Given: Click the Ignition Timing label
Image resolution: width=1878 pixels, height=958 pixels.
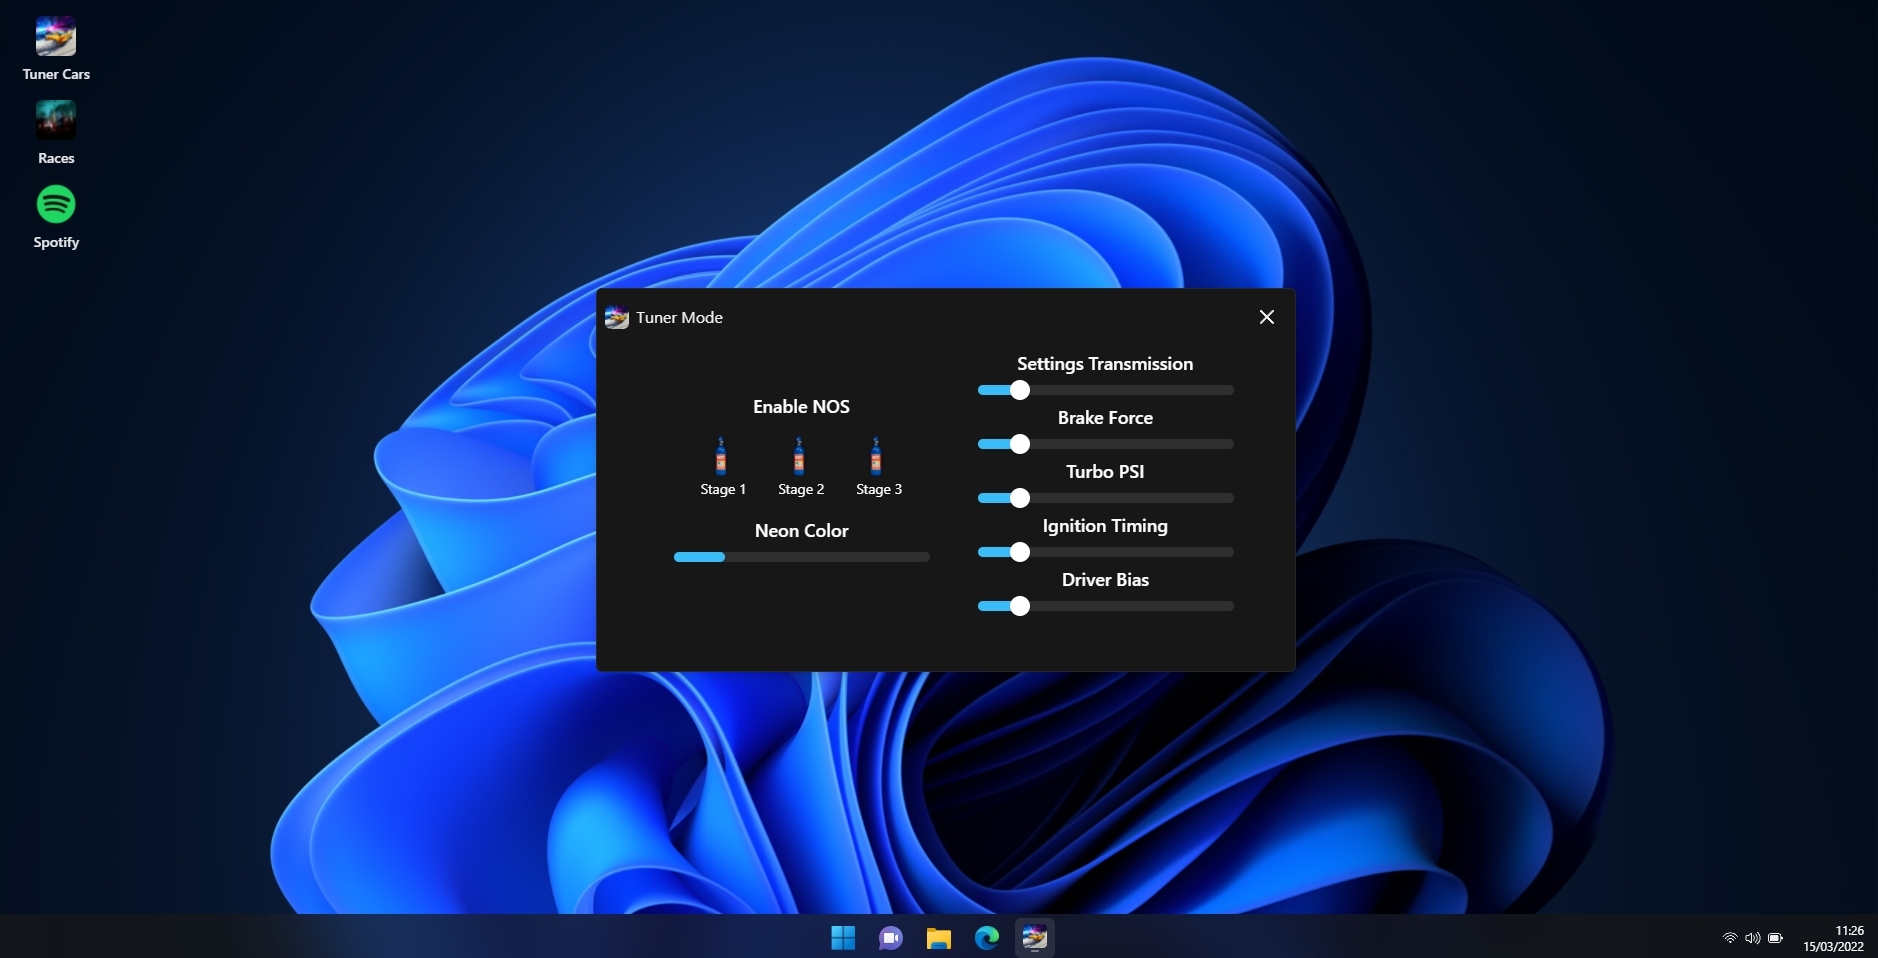Looking at the screenshot, I should point(1105,526).
